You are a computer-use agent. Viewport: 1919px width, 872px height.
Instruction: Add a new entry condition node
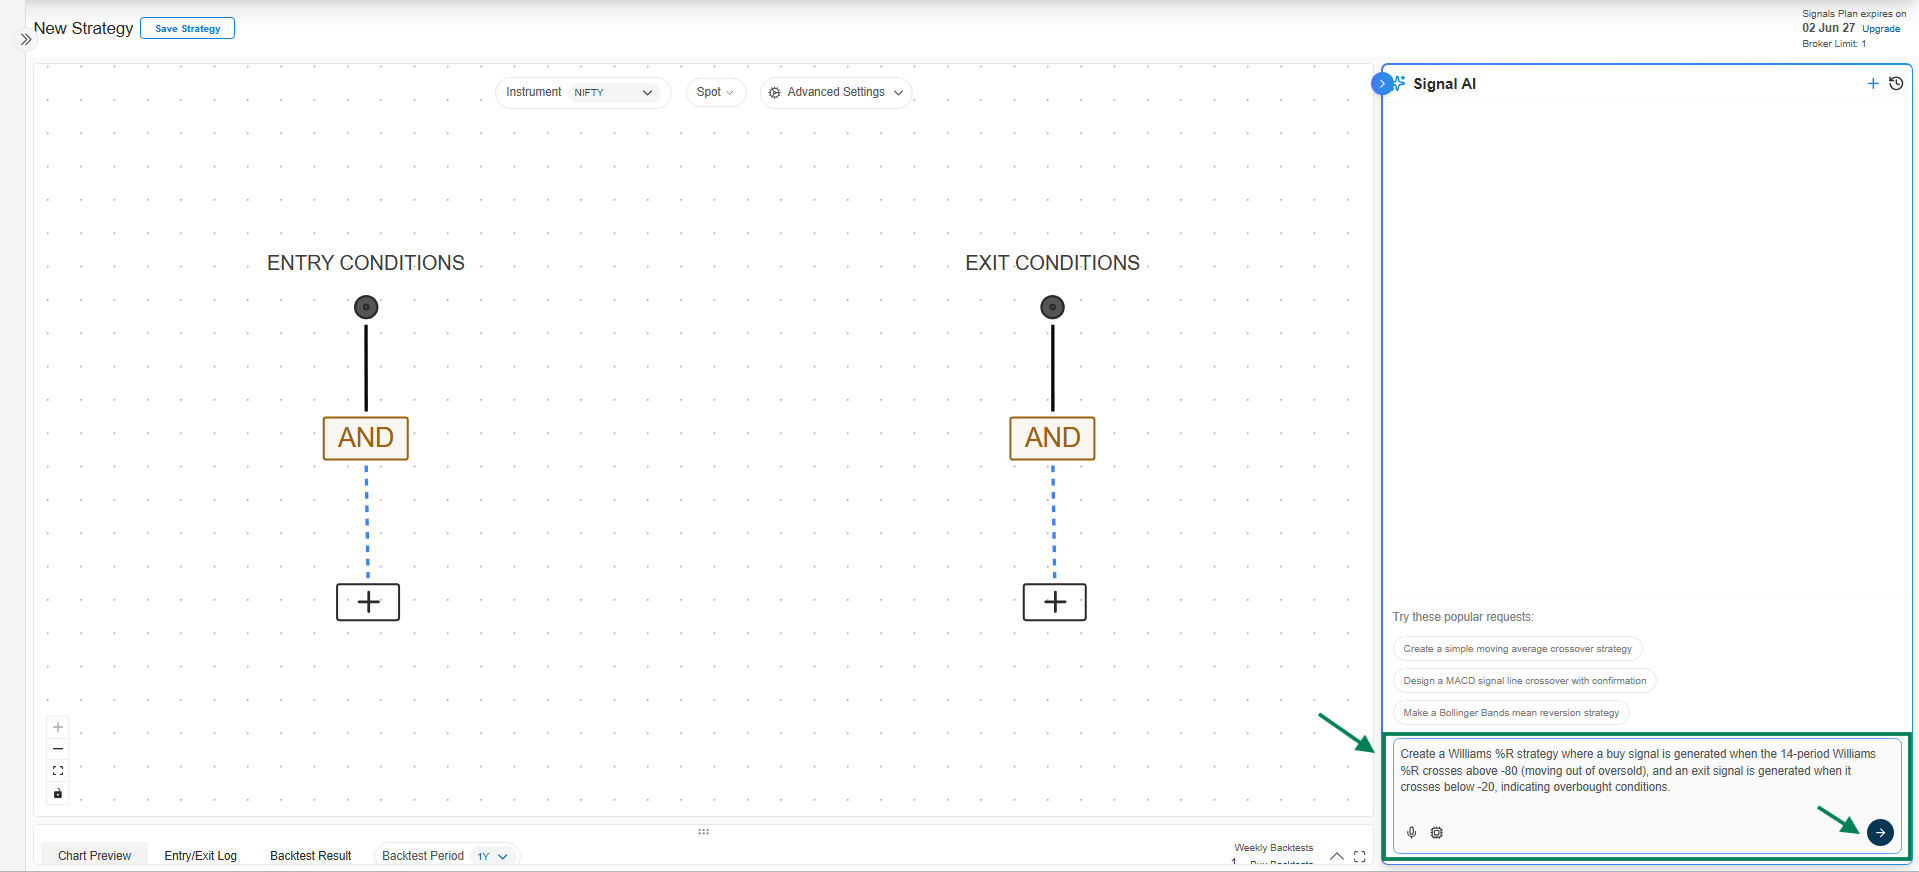(x=368, y=602)
